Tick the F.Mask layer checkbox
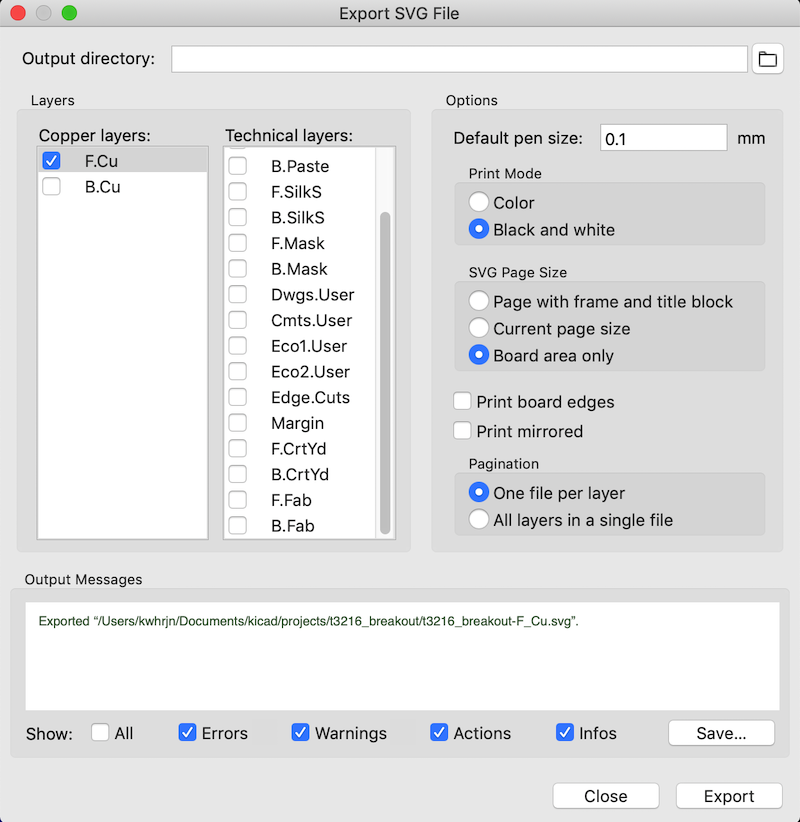The image size is (800, 822). (237, 243)
